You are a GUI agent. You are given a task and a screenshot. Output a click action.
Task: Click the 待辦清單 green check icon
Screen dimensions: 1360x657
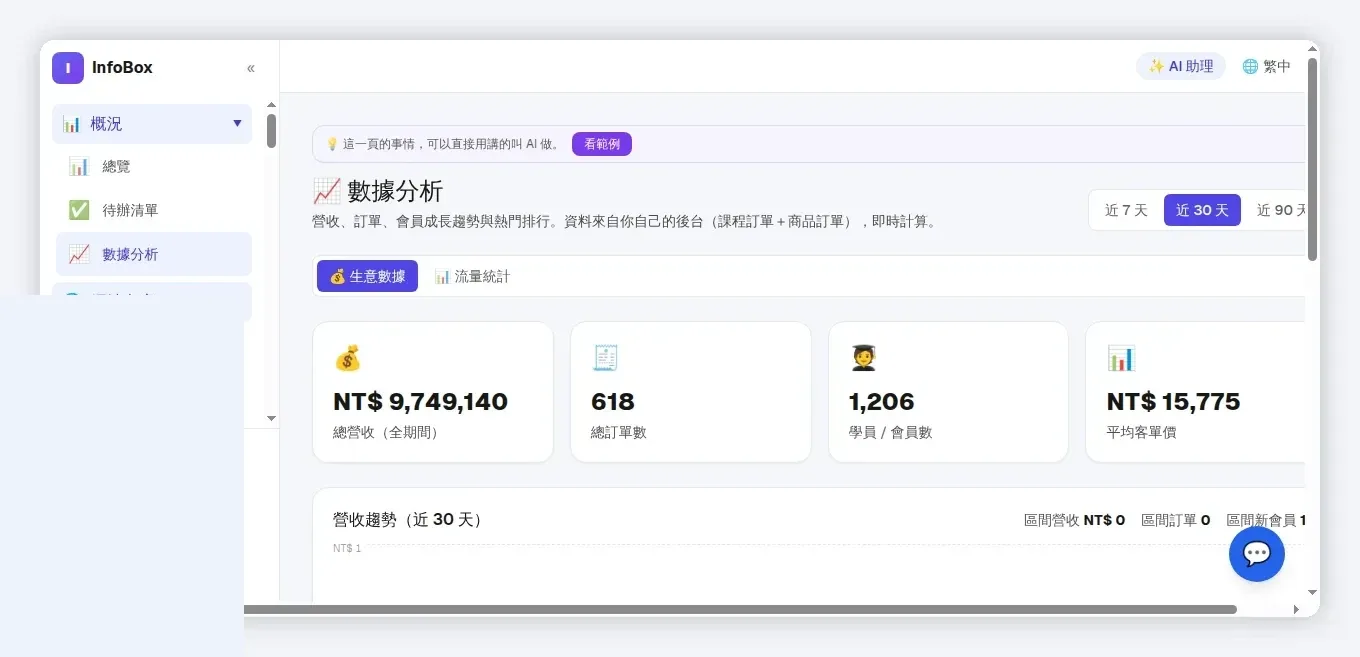pos(79,210)
